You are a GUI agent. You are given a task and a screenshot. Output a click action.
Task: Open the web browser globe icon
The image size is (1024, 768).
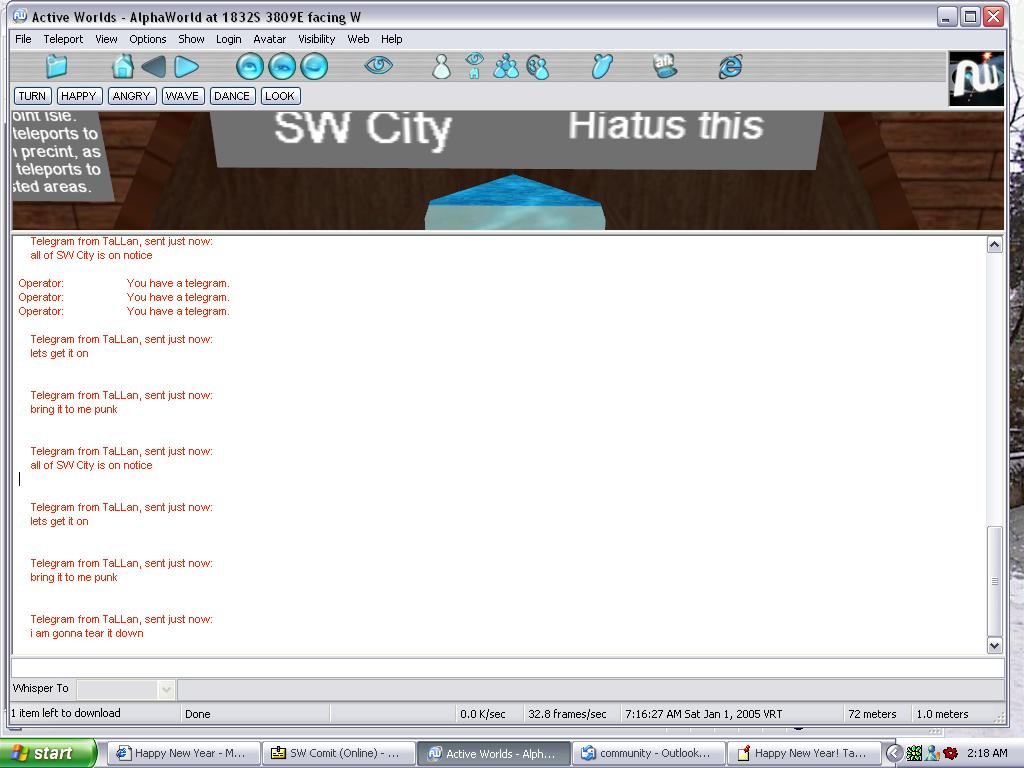(x=731, y=67)
